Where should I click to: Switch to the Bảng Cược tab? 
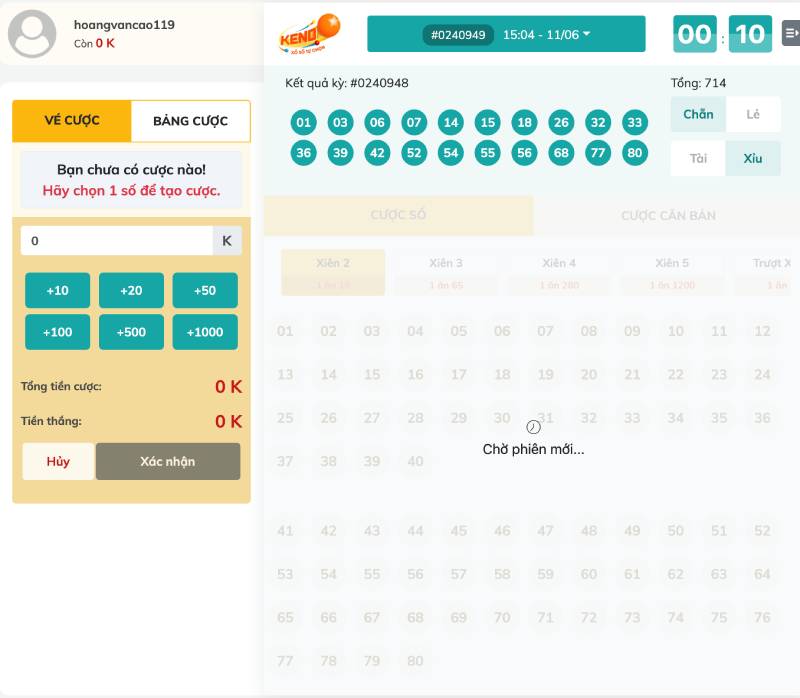[x=190, y=121]
